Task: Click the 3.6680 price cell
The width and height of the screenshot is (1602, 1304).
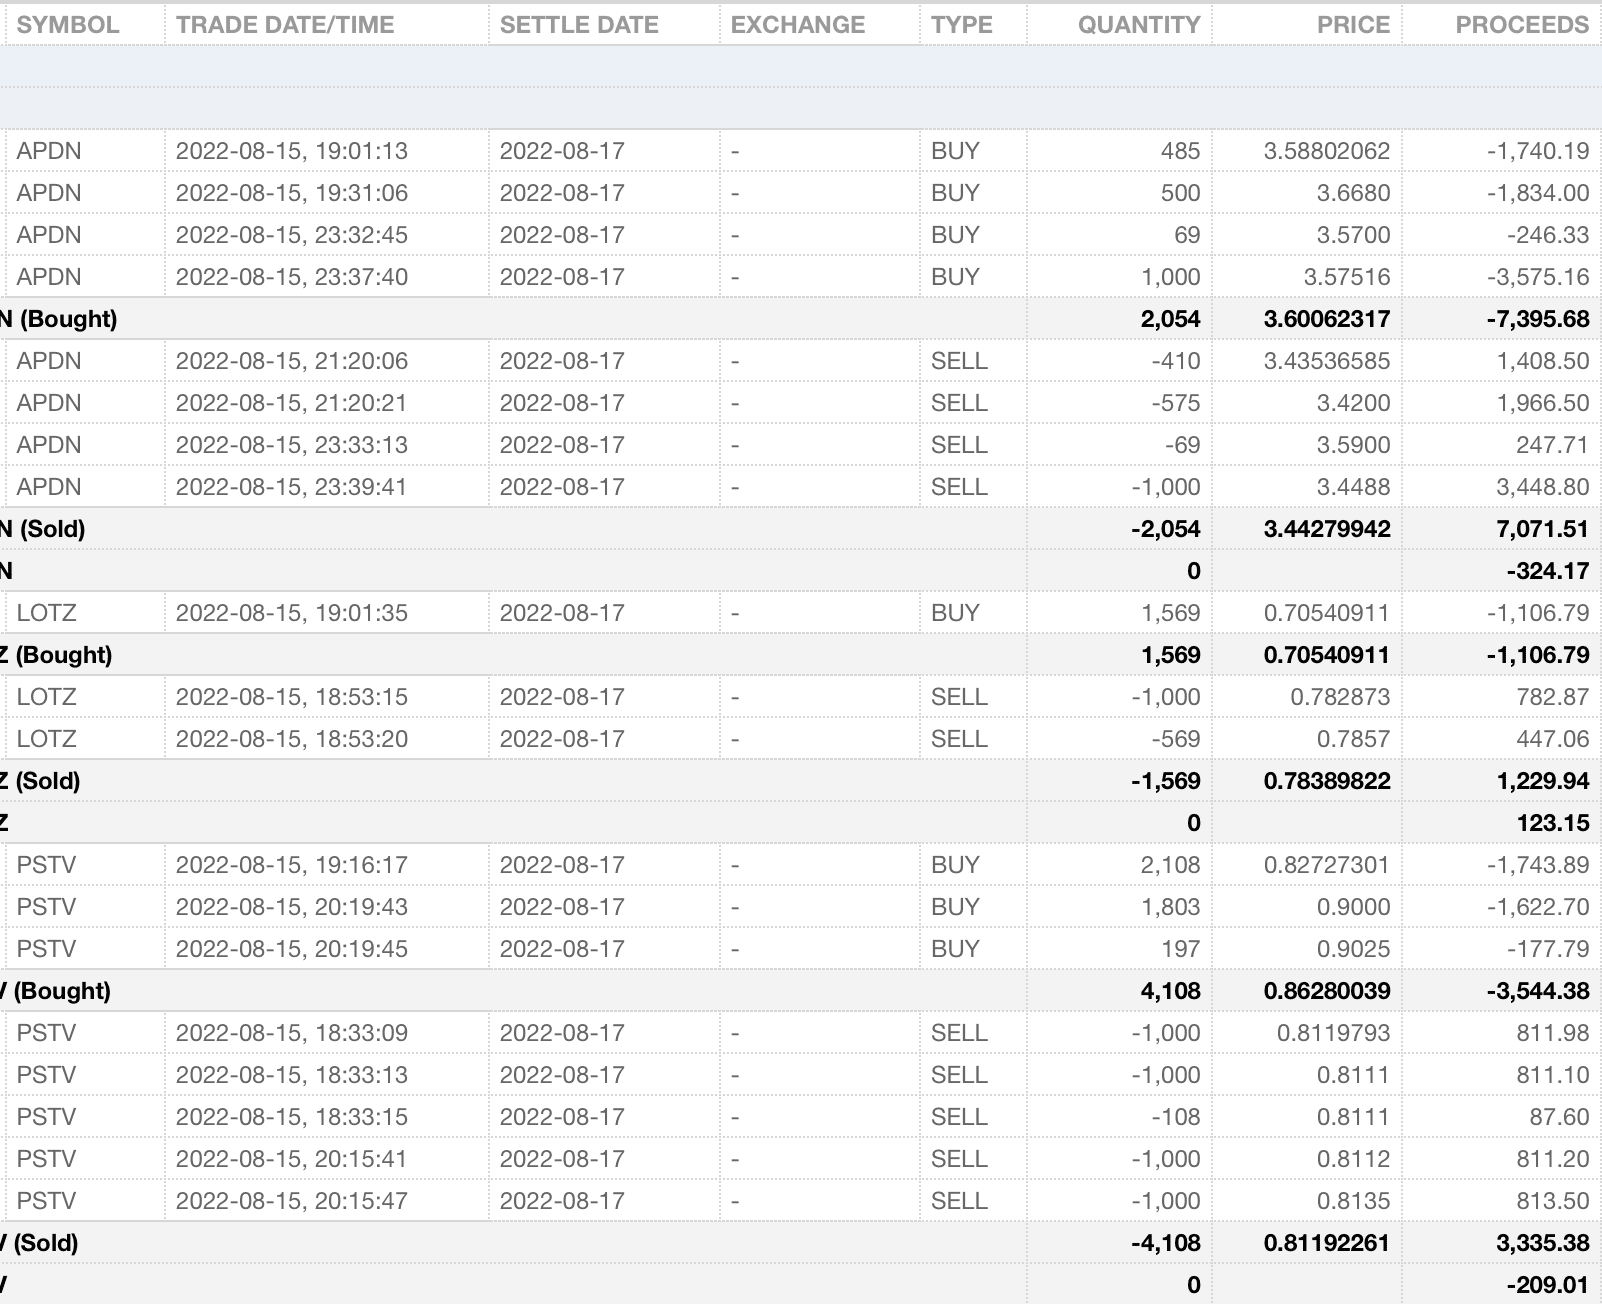Action: point(1352,193)
